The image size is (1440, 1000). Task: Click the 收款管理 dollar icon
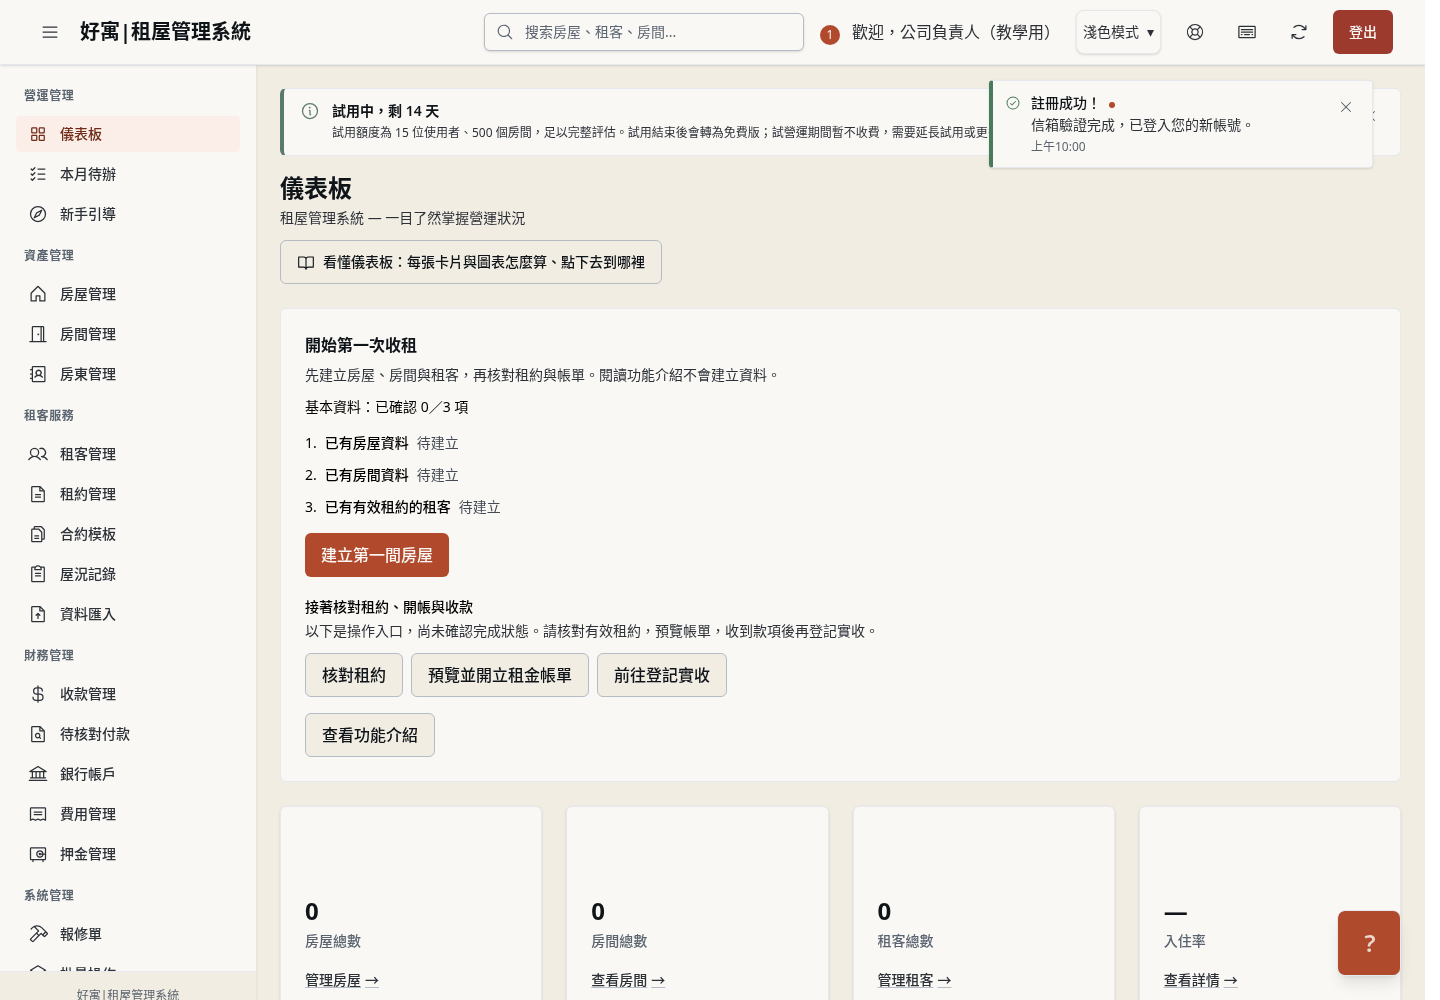[38, 694]
